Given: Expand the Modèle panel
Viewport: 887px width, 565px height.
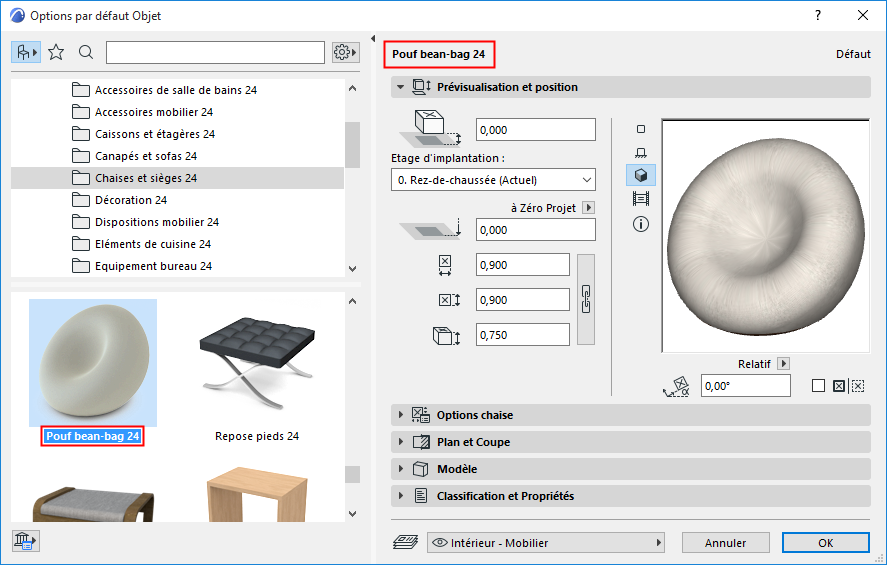Looking at the screenshot, I should click(631, 469).
